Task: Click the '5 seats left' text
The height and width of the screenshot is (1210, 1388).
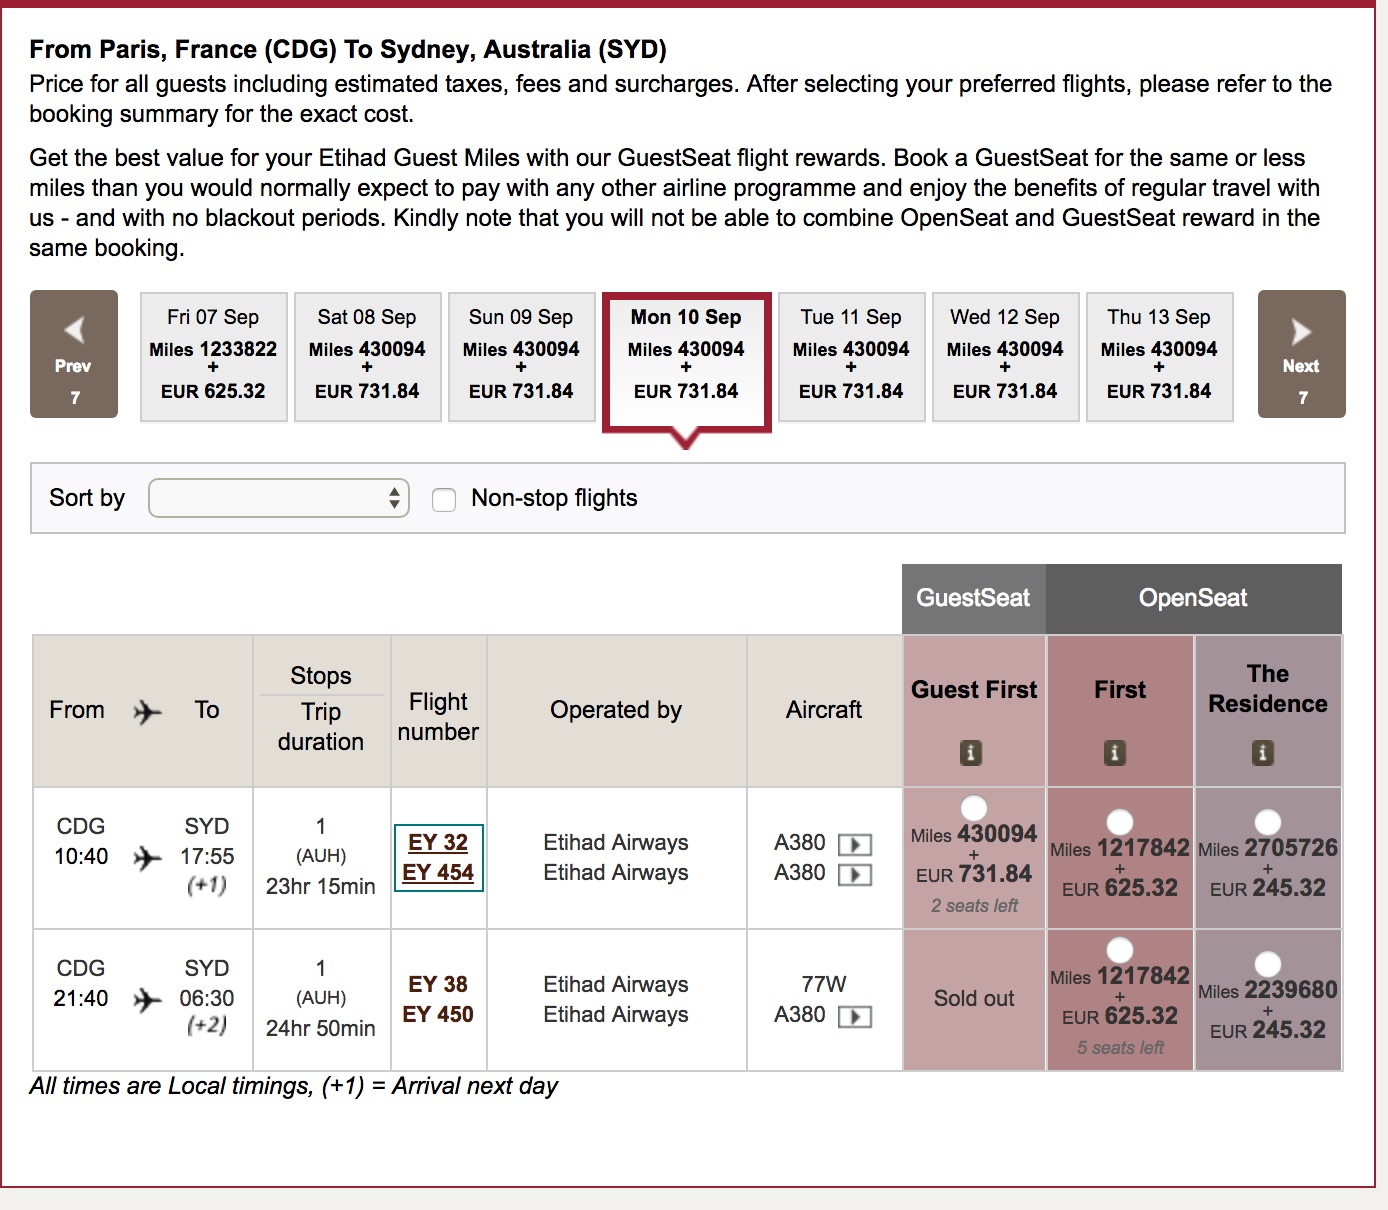Action: pos(1120,1048)
